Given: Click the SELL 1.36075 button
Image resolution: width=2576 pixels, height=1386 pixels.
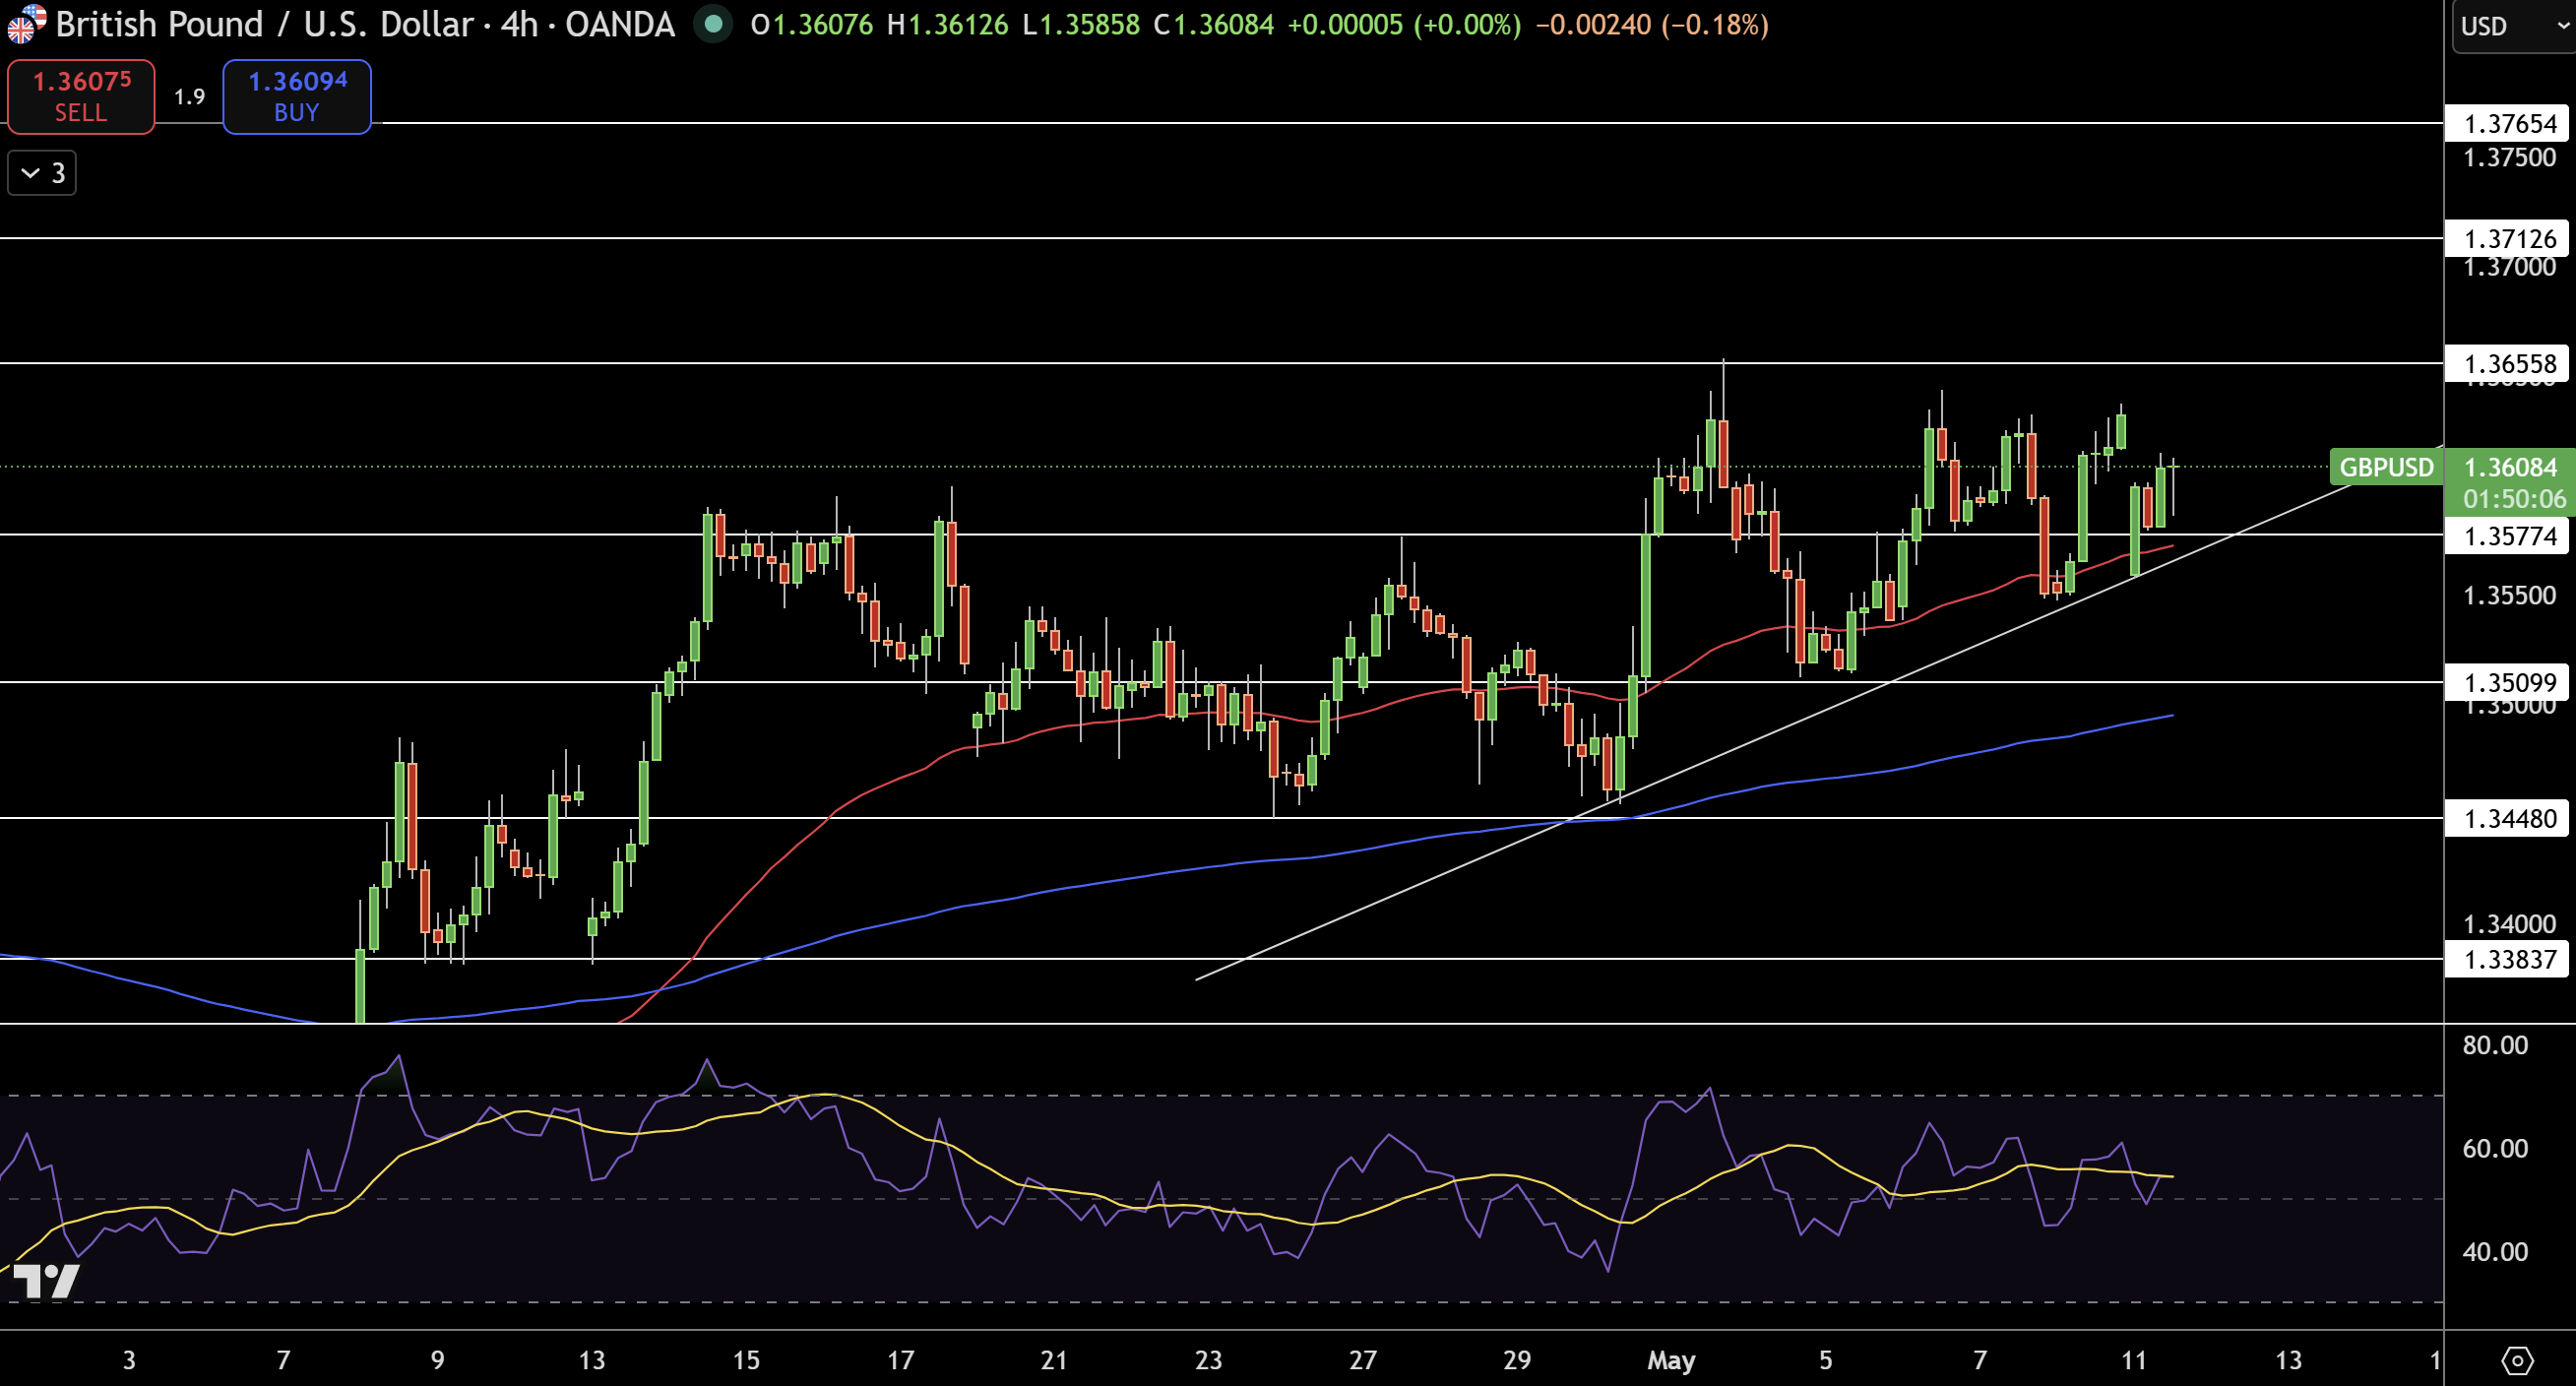Looking at the screenshot, I should [x=81, y=96].
